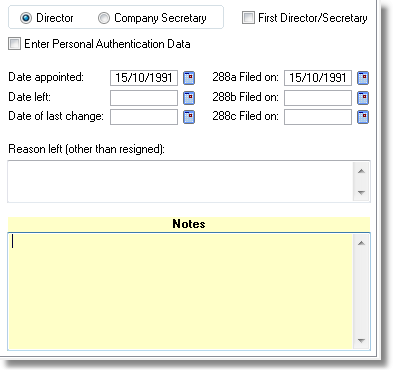
Task: Click the 'Date of last change:' label
Action: click(x=56, y=116)
